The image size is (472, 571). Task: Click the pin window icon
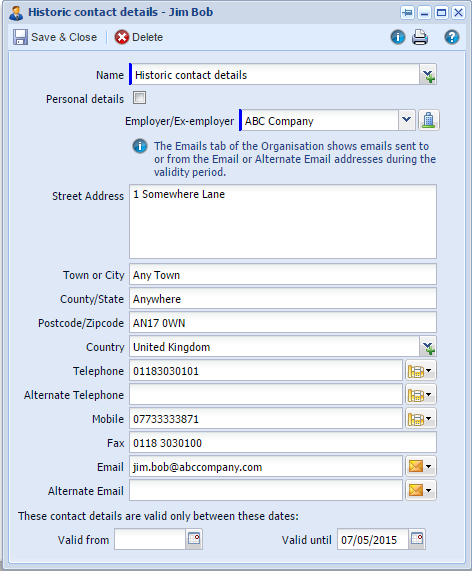pos(407,13)
